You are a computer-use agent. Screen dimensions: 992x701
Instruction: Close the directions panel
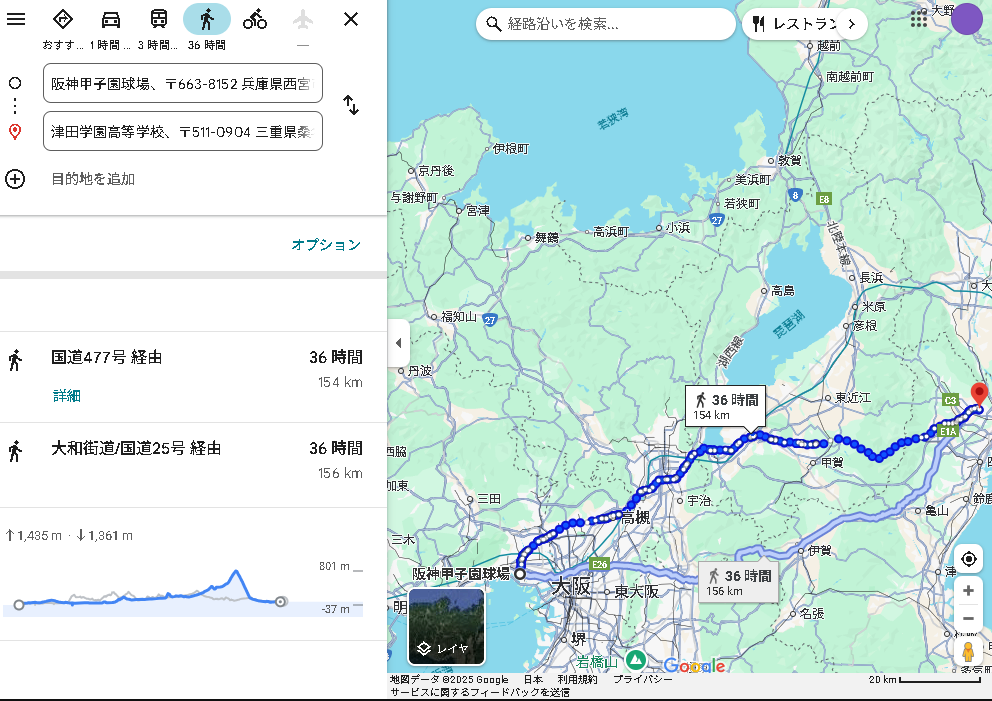coord(351,19)
